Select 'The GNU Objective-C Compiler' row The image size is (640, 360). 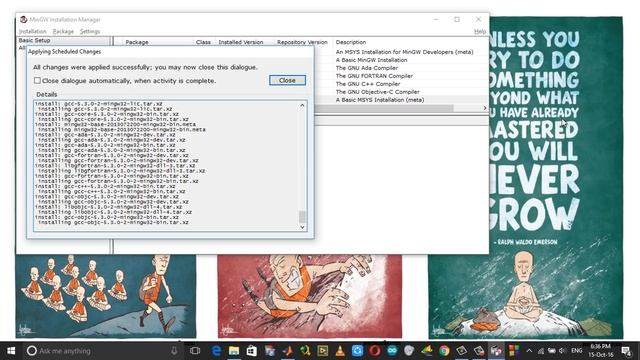coord(378,92)
